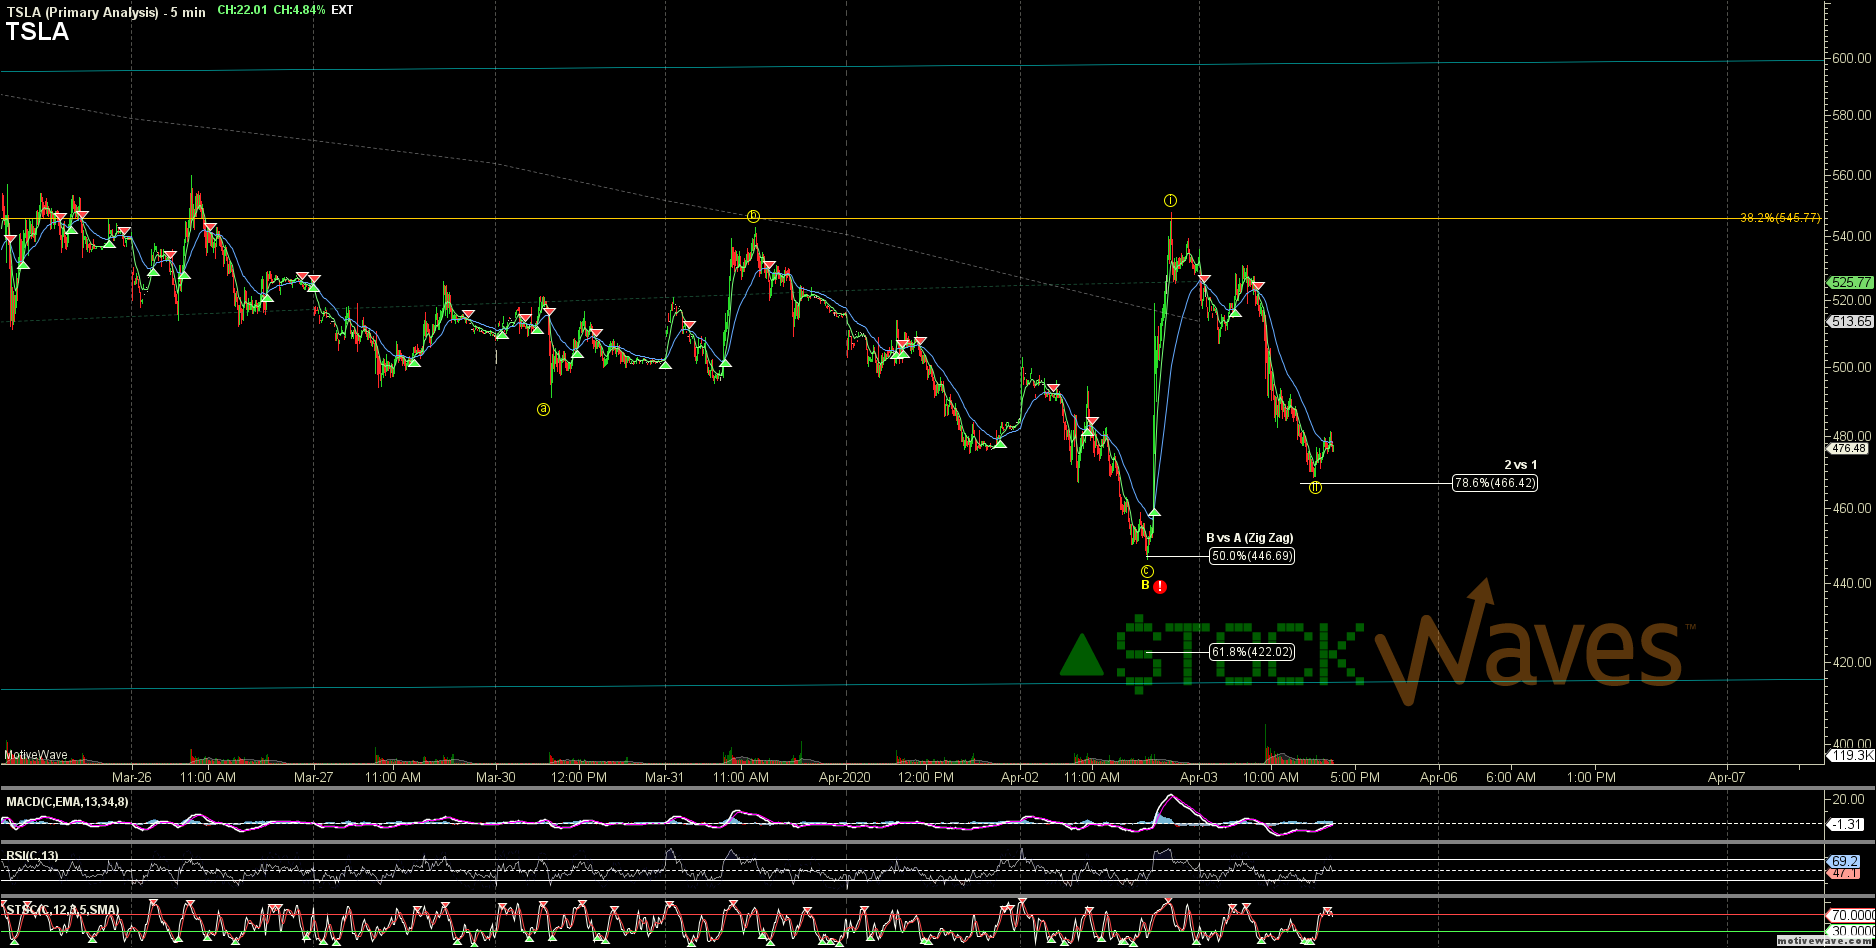Image resolution: width=1876 pixels, height=948 pixels.
Task: Click the Mar-27 date on time axis
Action: [x=313, y=777]
